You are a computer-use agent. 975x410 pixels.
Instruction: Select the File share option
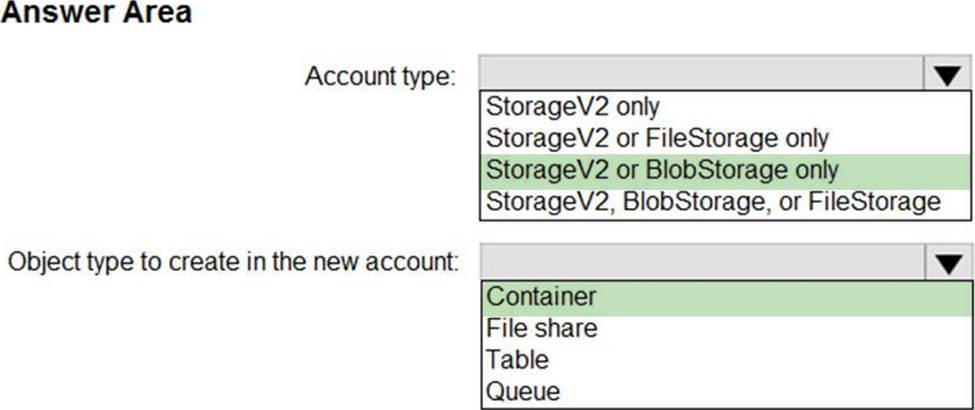[541, 328]
